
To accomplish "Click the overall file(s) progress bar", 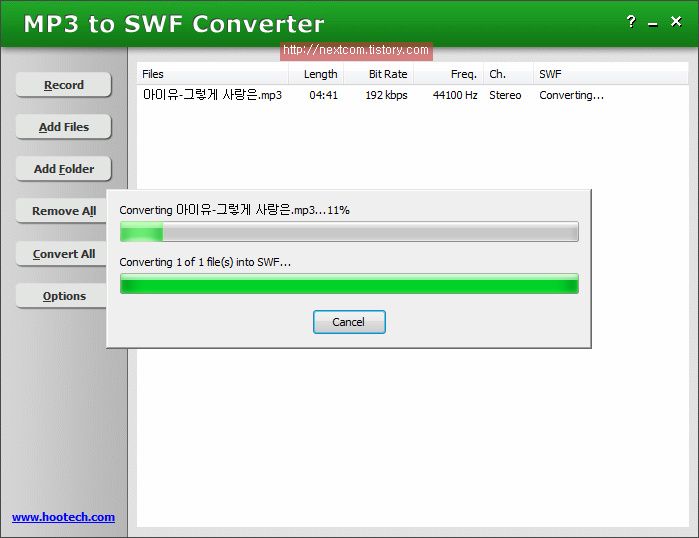I will [349, 283].
